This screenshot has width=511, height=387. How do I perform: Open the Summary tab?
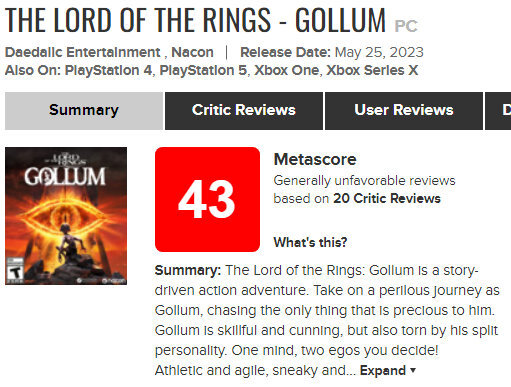tap(84, 111)
